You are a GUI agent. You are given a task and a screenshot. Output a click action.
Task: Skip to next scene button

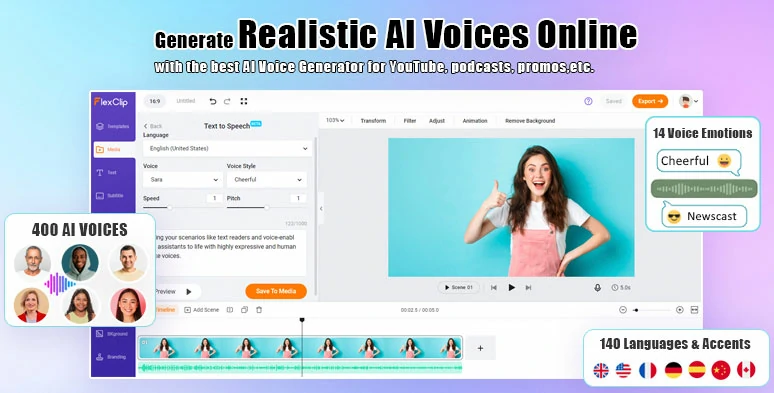click(528, 287)
